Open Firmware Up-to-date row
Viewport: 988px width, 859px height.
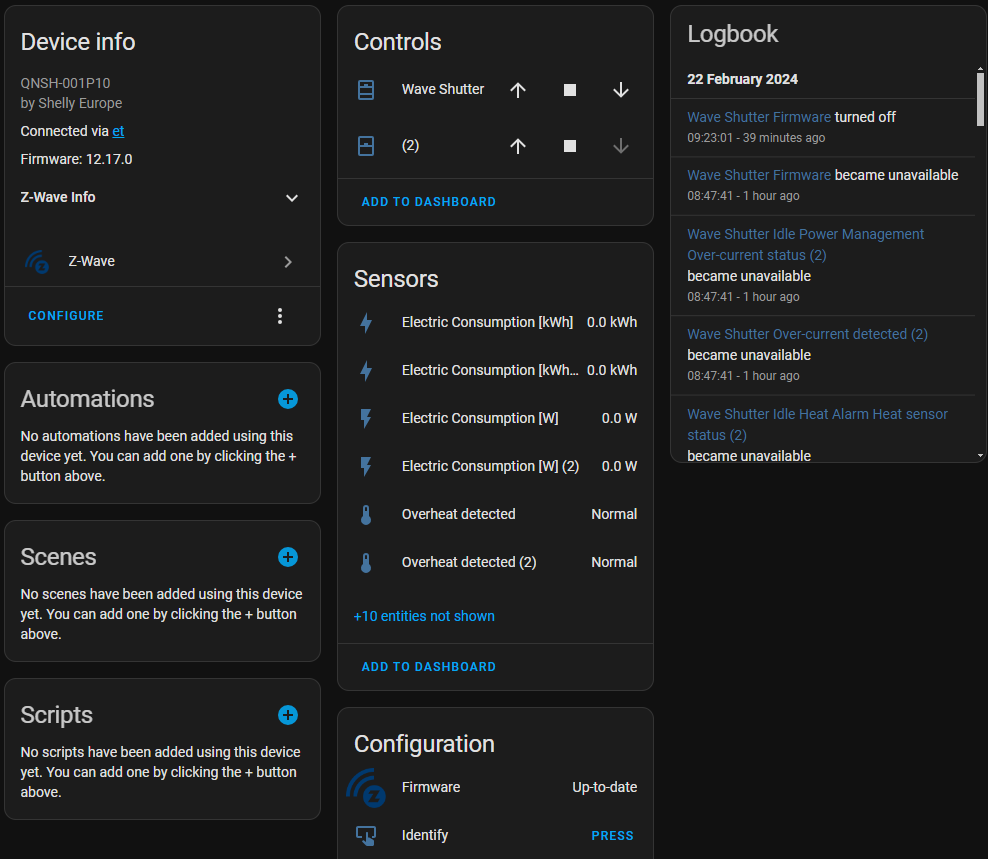(495, 788)
